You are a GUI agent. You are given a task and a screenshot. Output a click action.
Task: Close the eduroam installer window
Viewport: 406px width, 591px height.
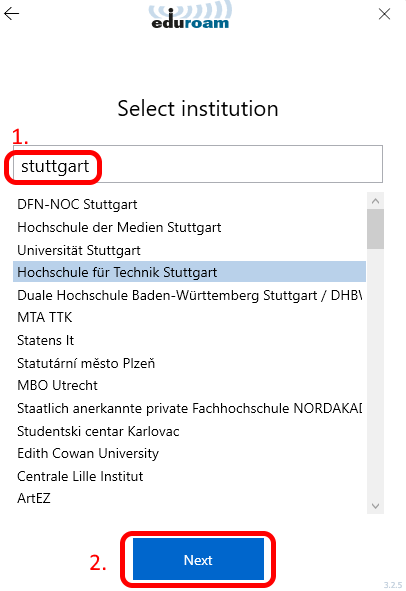pos(384,14)
